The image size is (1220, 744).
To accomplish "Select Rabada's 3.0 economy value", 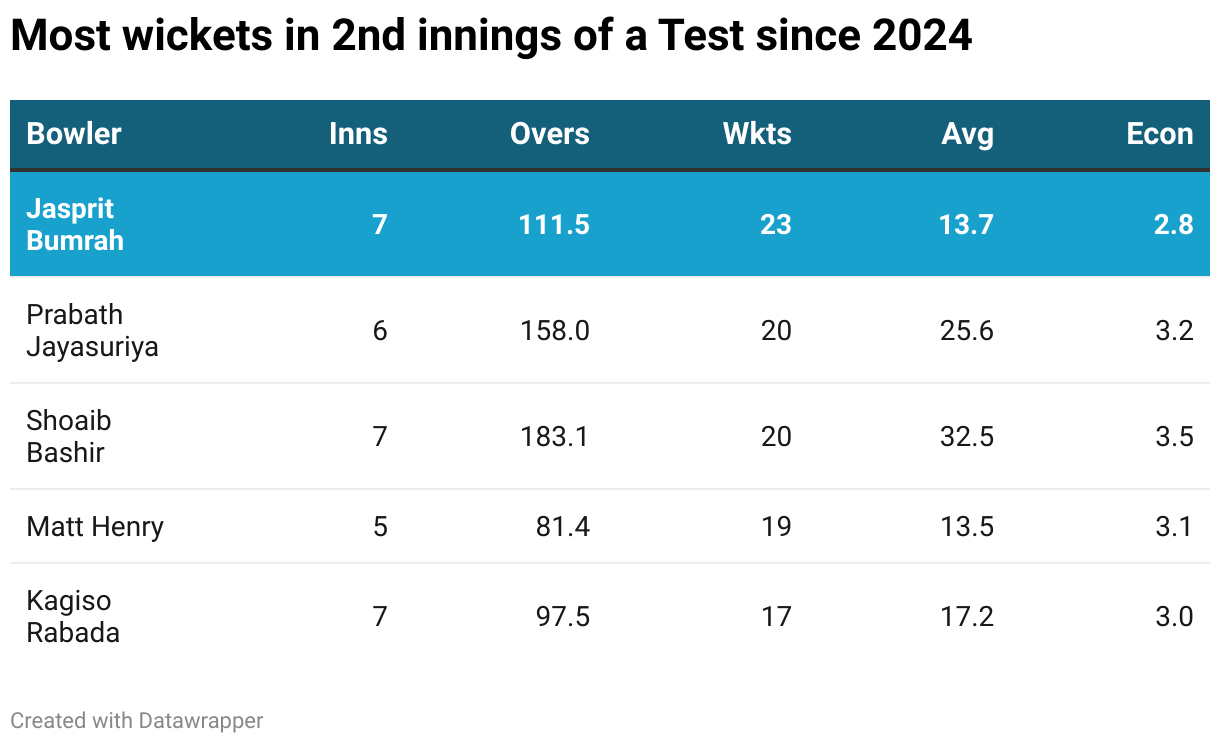I will pos(1174,616).
